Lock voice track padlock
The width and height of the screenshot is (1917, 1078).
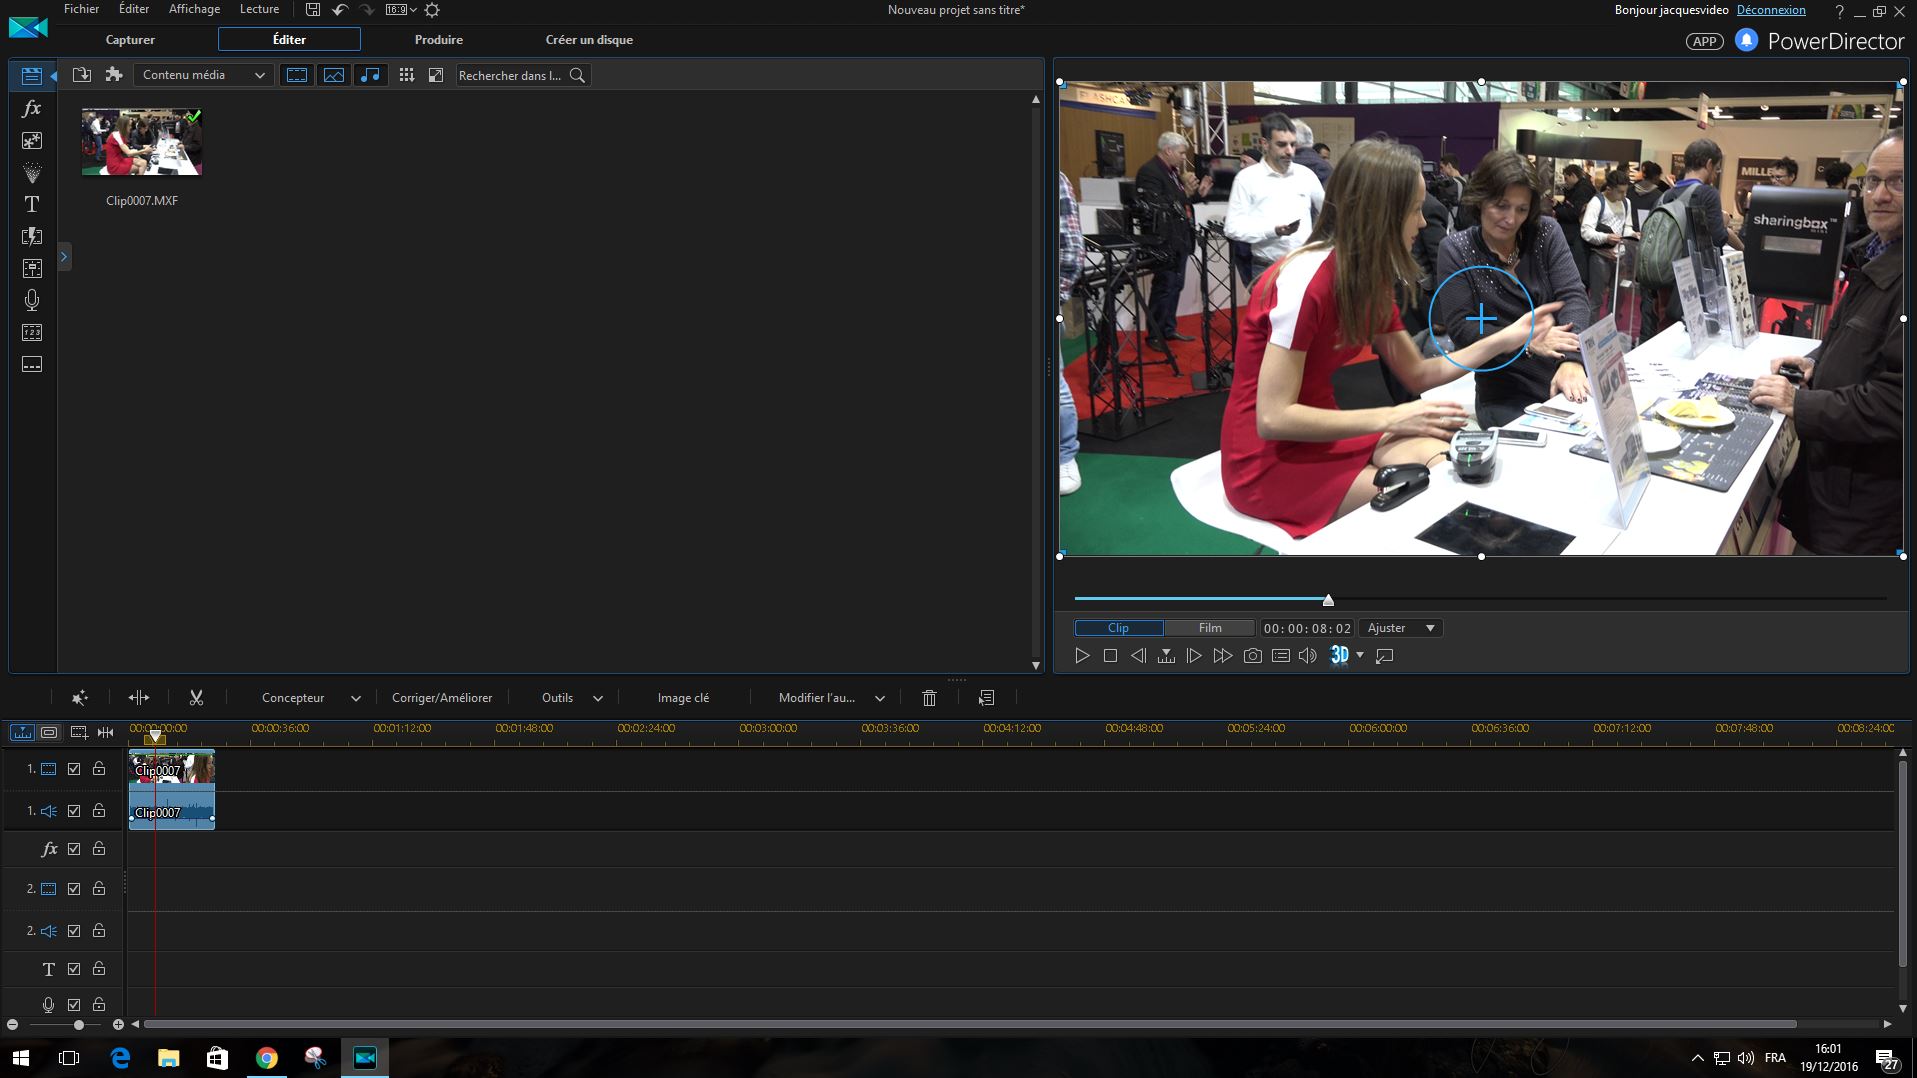(x=99, y=1004)
